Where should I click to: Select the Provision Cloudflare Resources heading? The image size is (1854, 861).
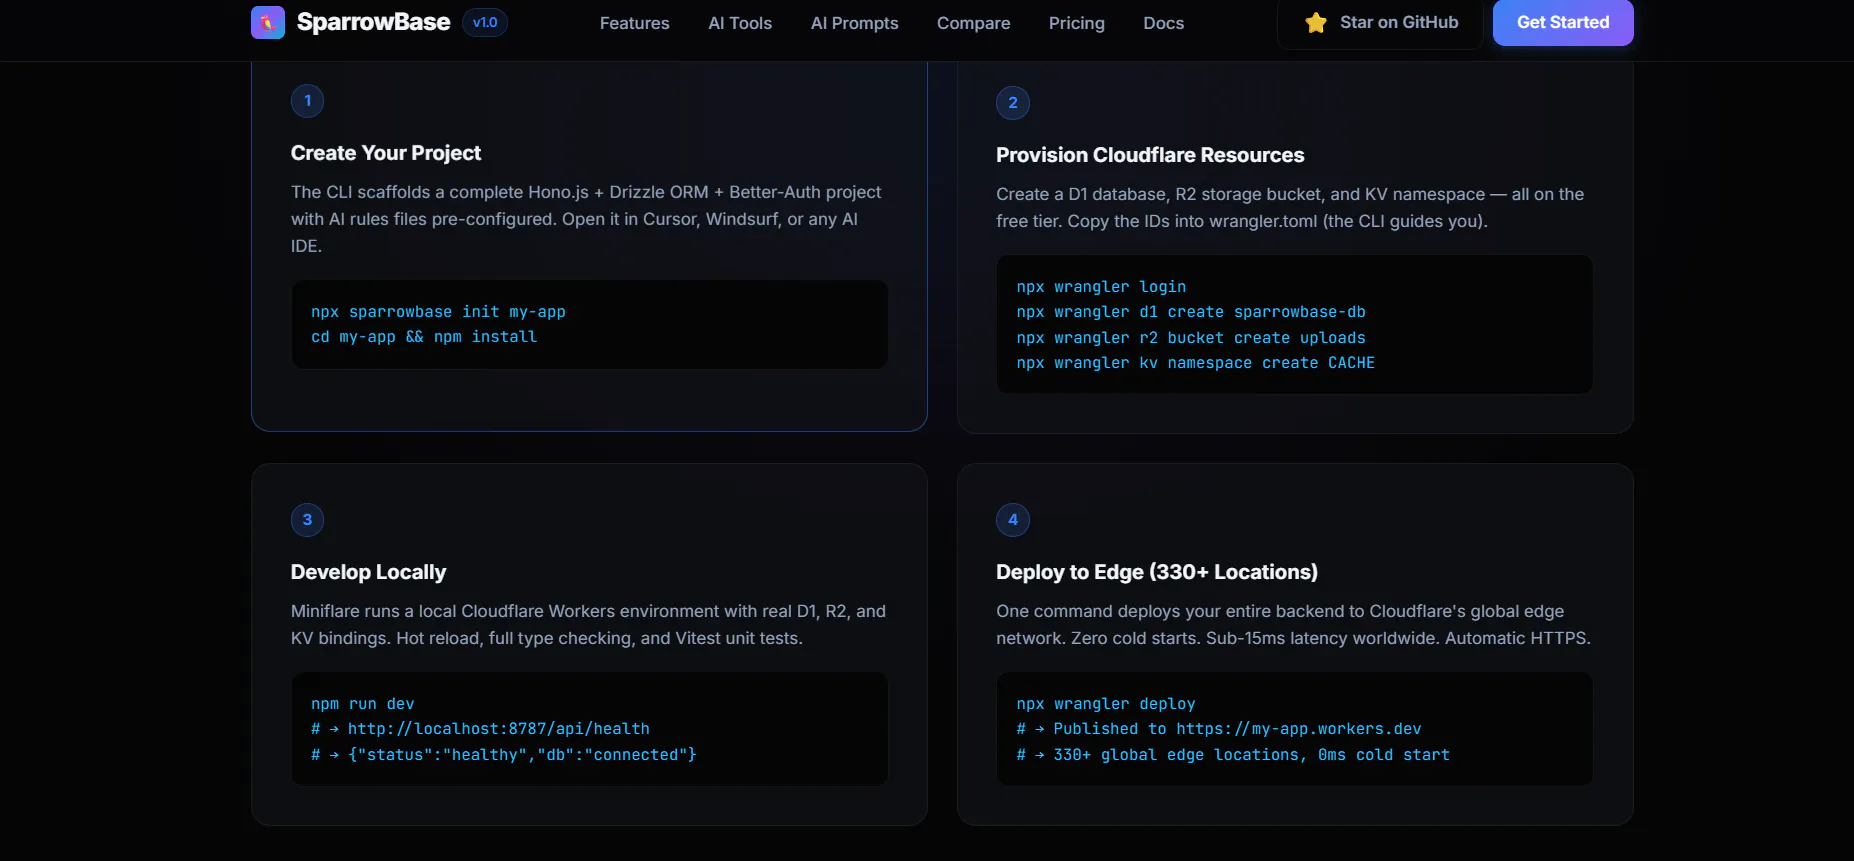coord(1150,155)
